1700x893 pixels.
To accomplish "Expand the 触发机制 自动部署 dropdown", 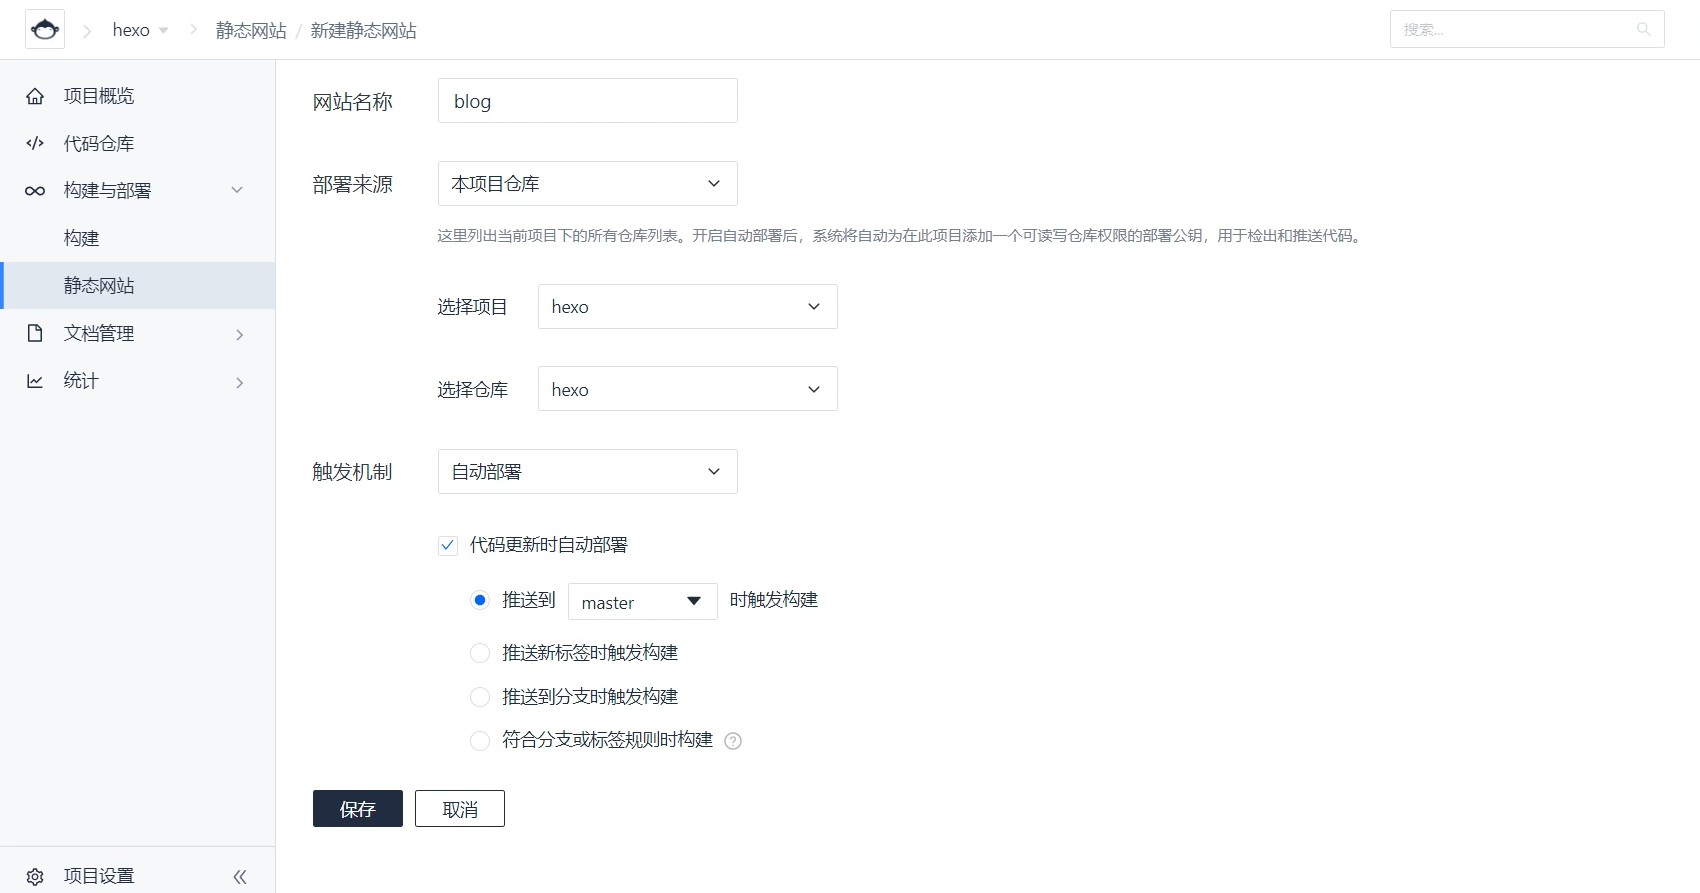I will click(588, 472).
